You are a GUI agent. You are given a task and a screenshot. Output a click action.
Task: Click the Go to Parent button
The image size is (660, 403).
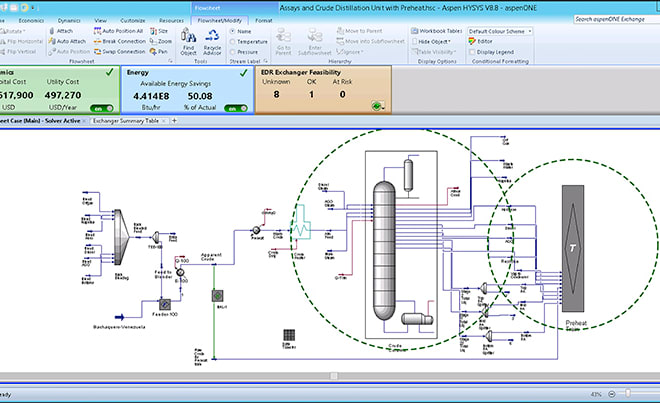pyautogui.click(x=283, y=42)
